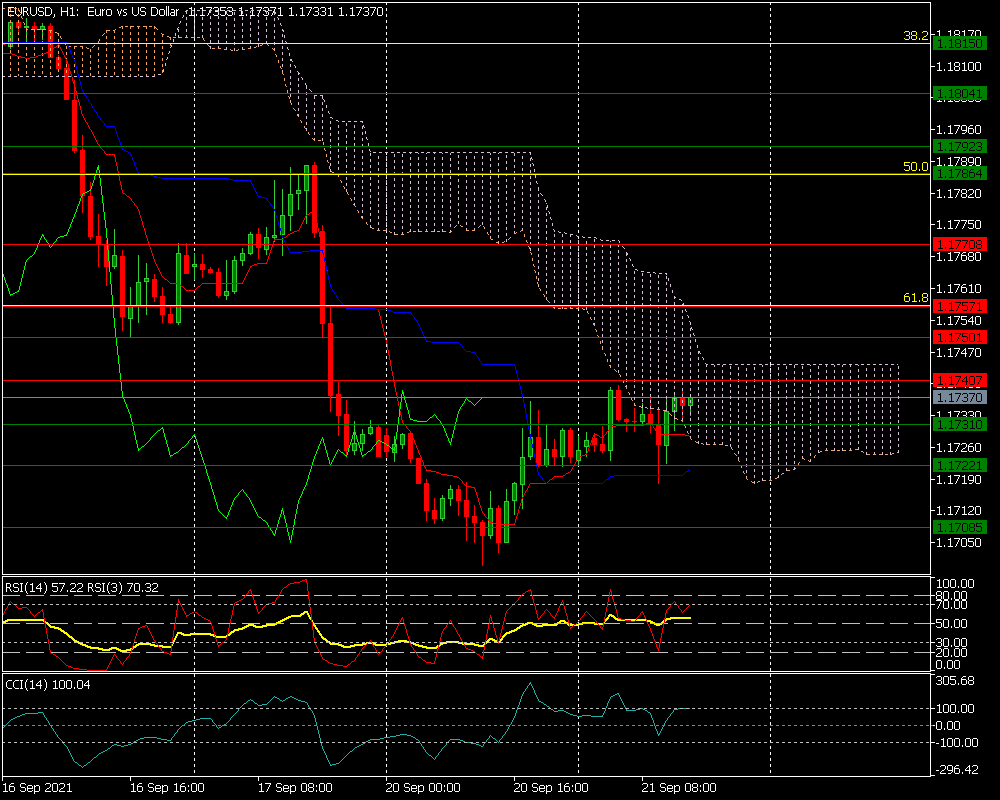The width and height of the screenshot is (1000, 800).
Task: Click the green 1.17864 price tag
Action: [x=959, y=174]
